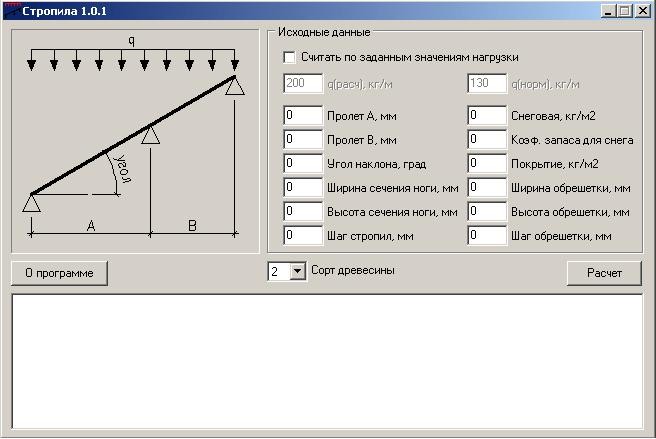Click the Стропила app icon in title bar
The height and width of the screenshot is (439, 656).
(12, 10)
